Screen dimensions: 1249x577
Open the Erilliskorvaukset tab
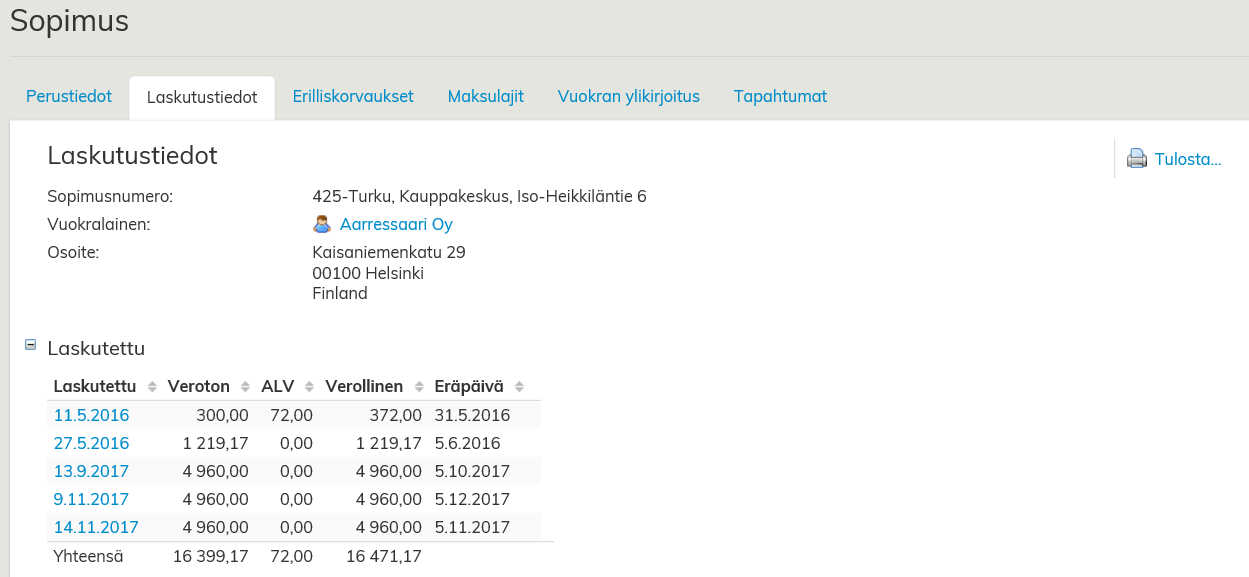click(x=353, y=97)
